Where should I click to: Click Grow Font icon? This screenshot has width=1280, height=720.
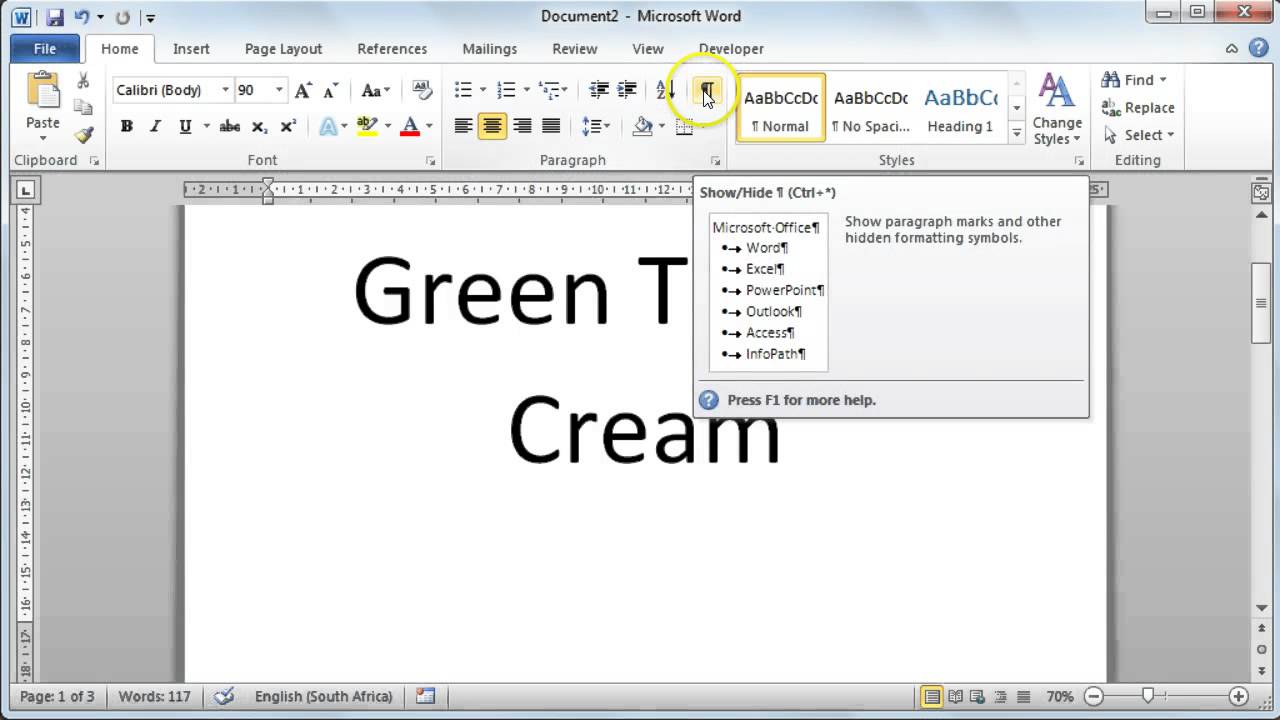point(303,90)
